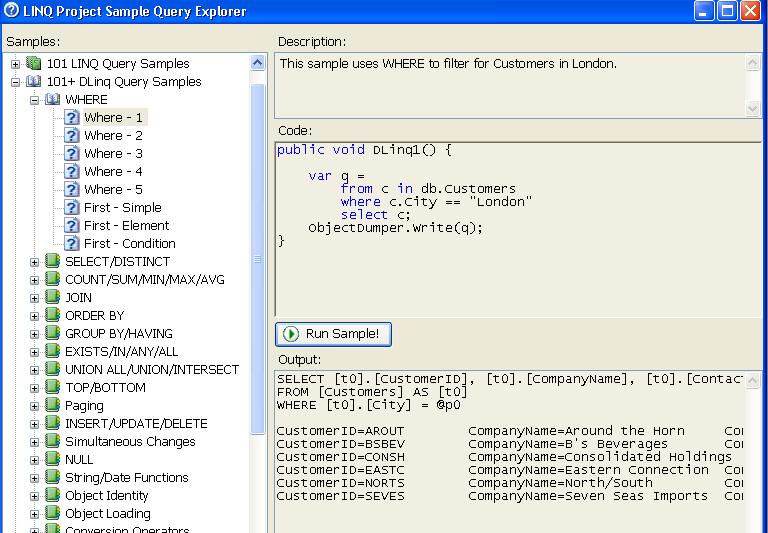This screenshot has width=768, height=533.
Task: Collapse the 101+ DLinq Query Samples node
Action: click(x=16, y=82)
